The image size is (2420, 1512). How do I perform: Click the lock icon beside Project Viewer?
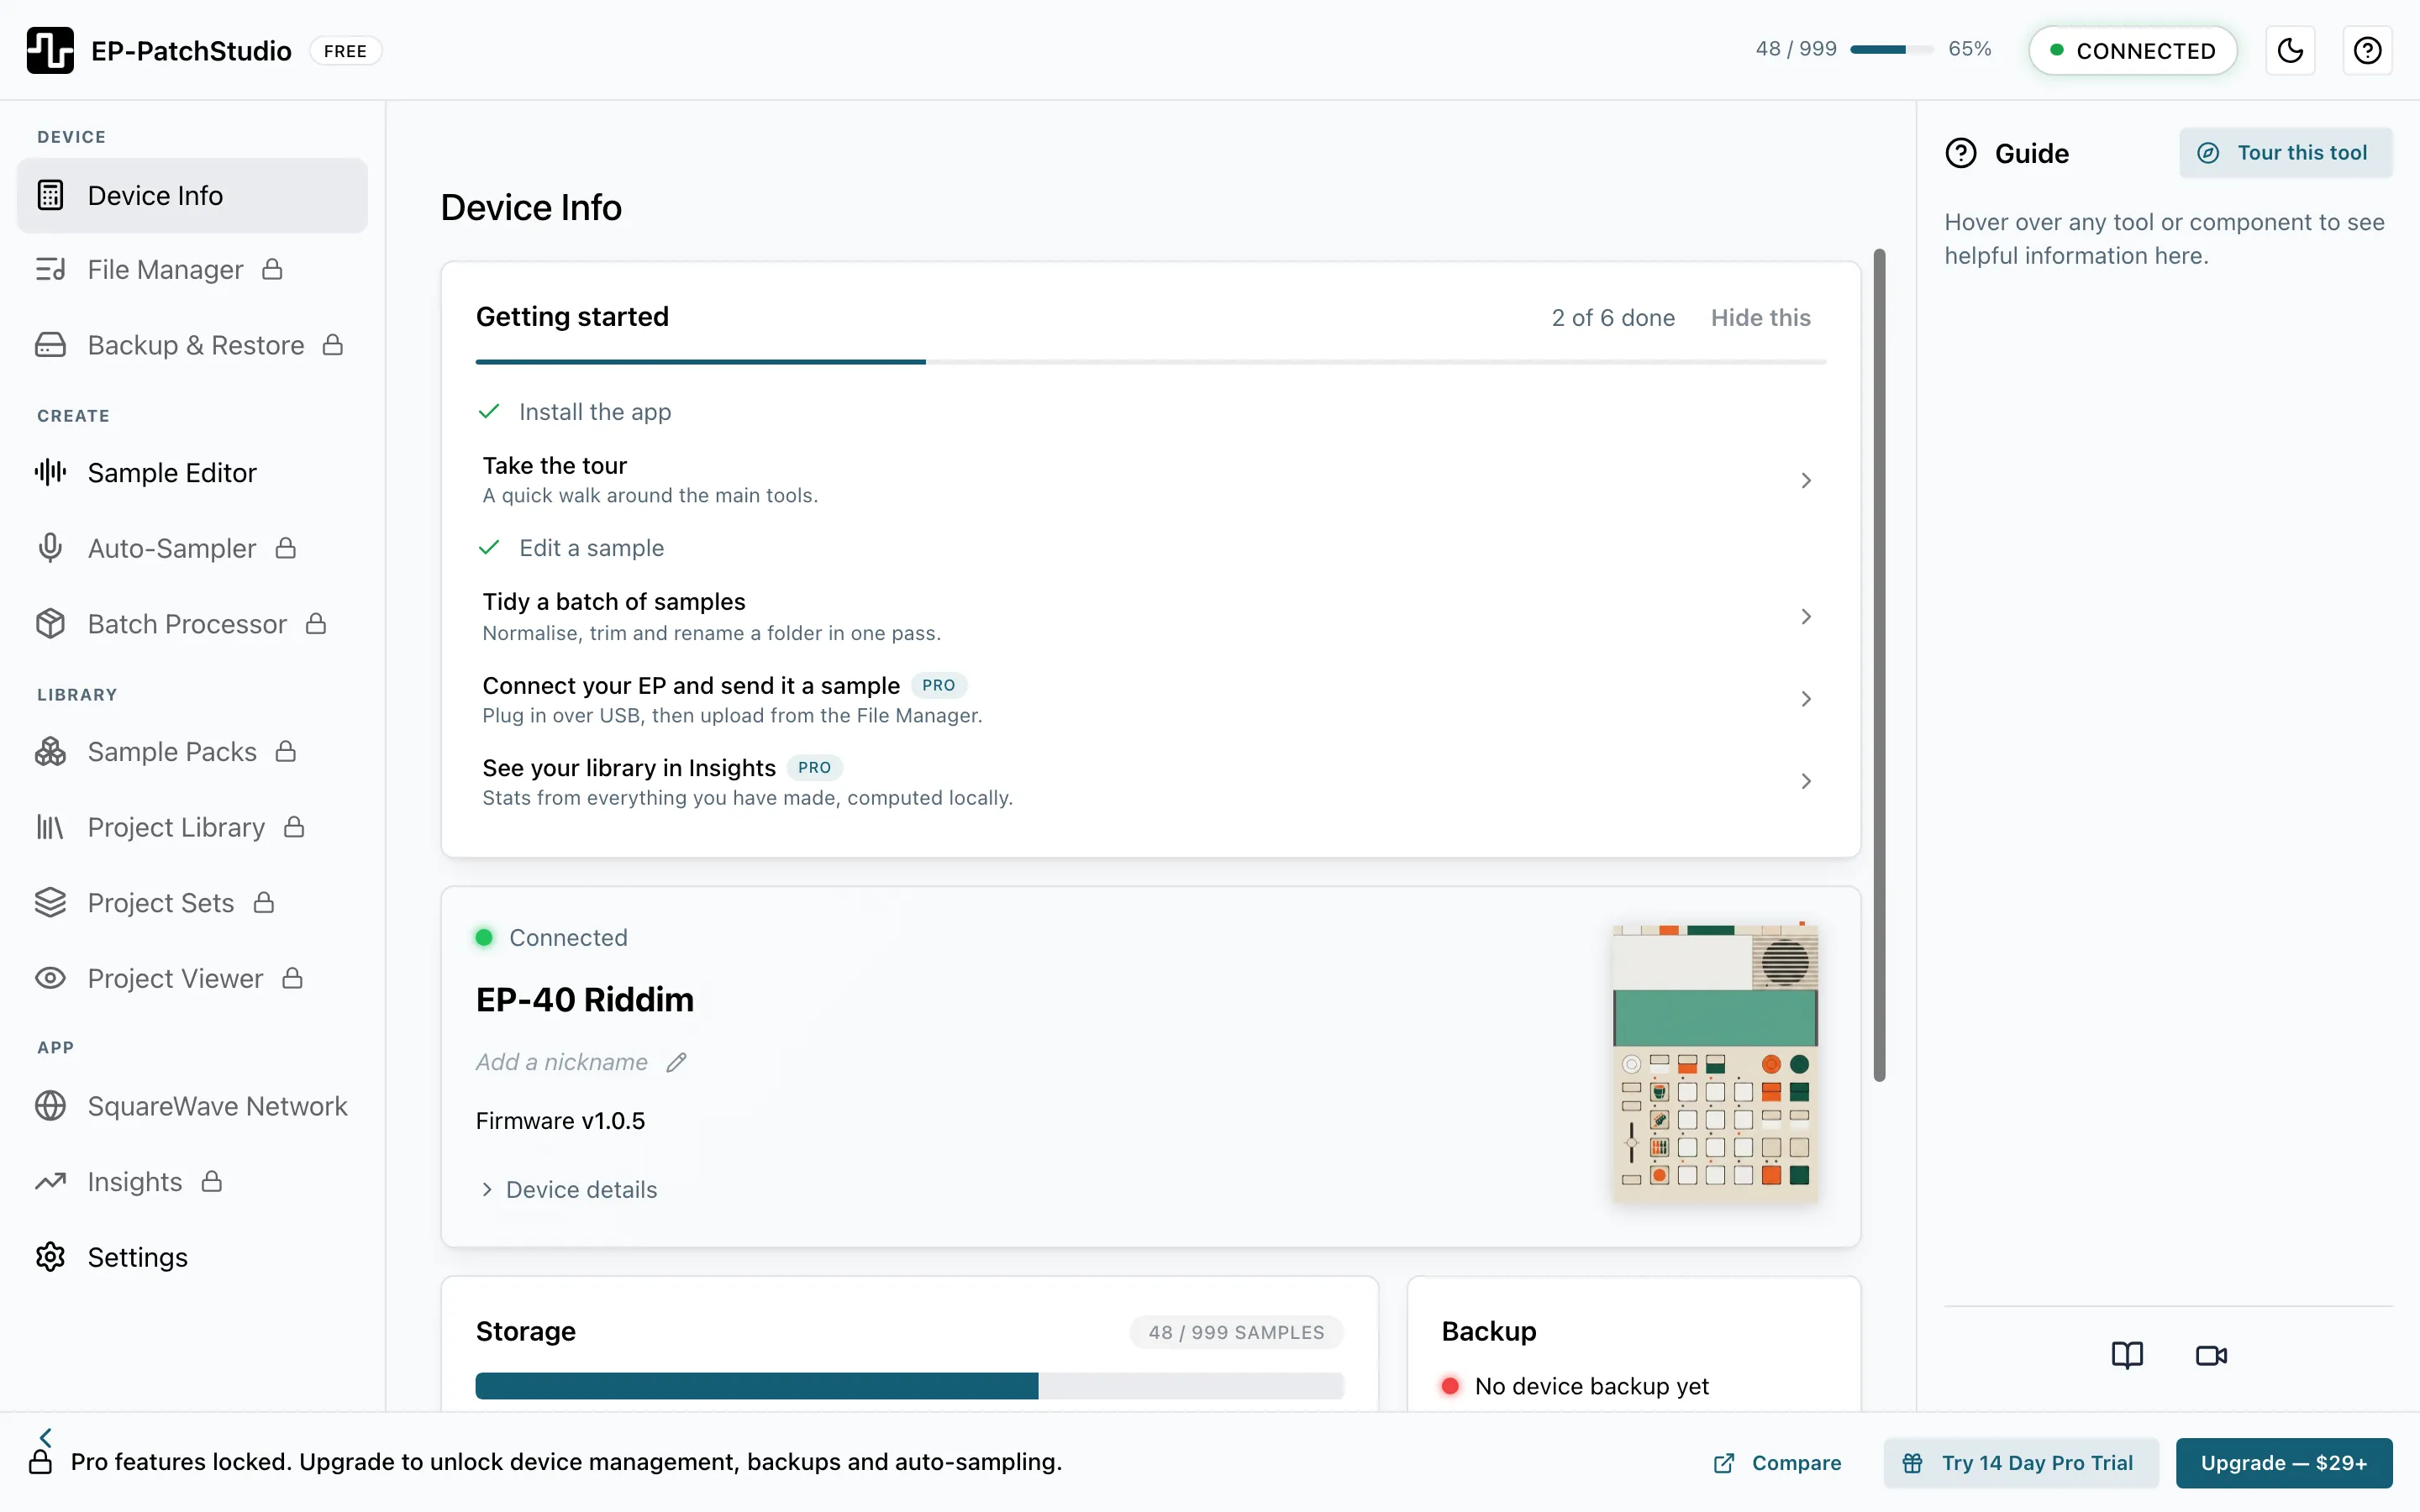tap(292, 977)
